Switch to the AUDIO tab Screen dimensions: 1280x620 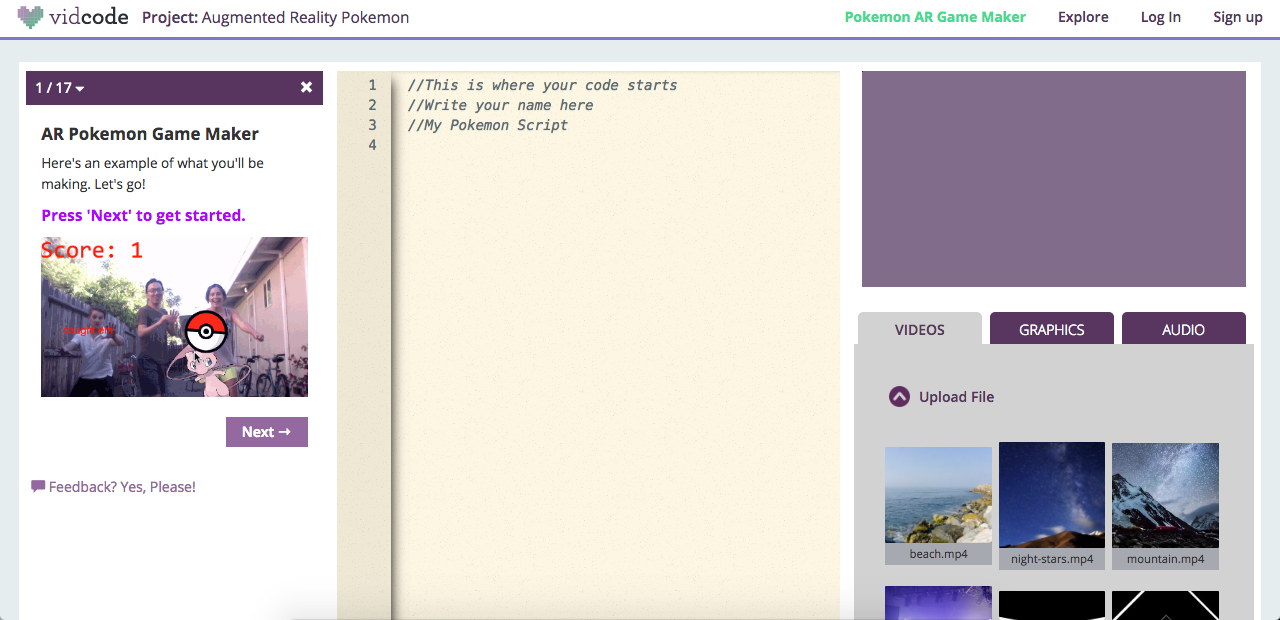(x=1183, y=330)
